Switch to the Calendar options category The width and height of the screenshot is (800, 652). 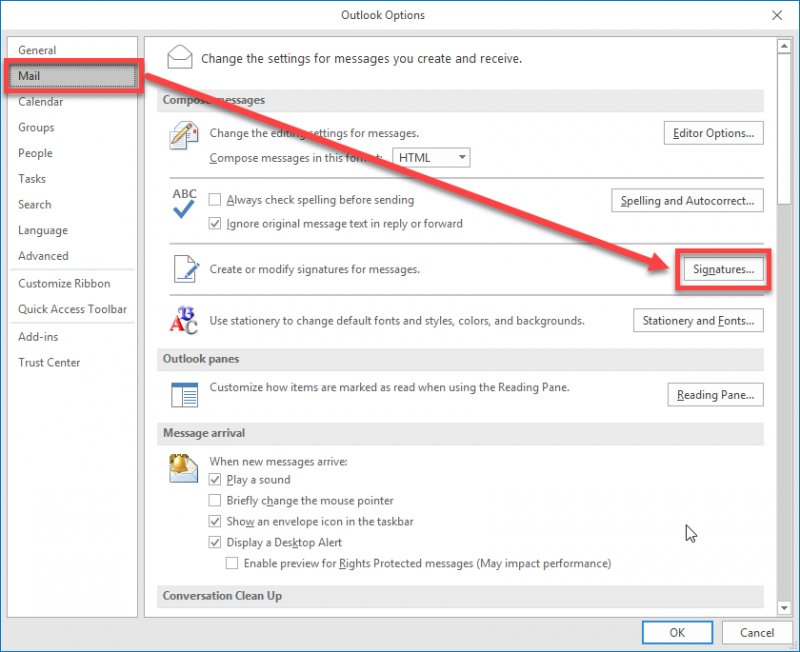(x=41, y=102)
